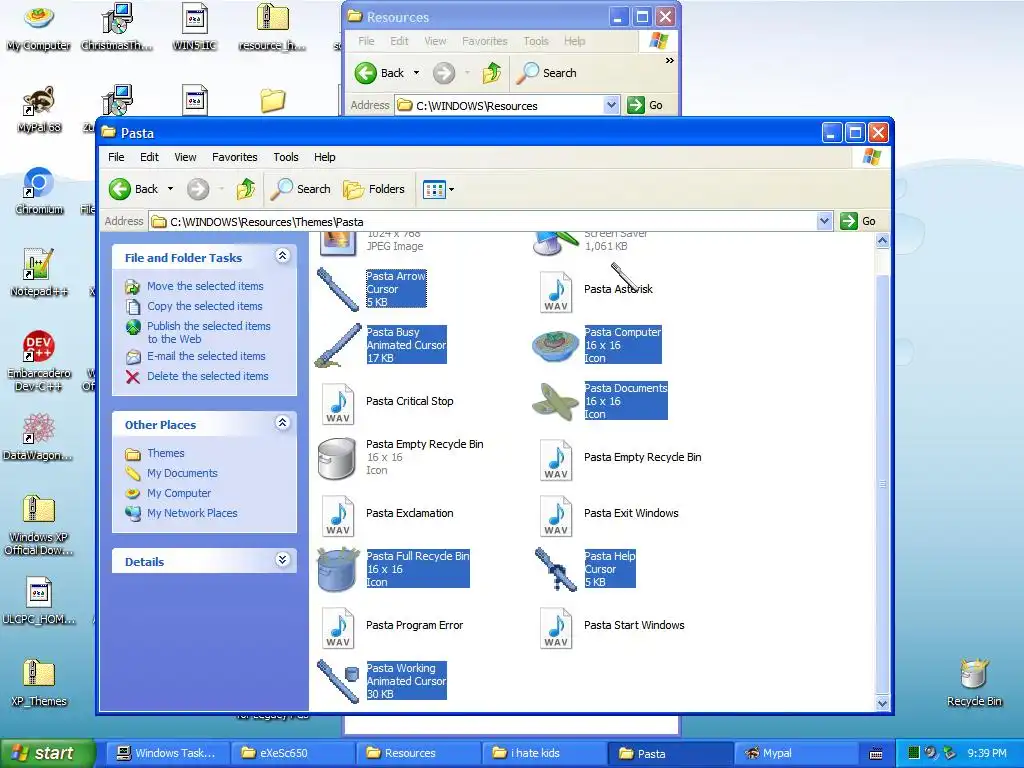Open the Back history dropdown arrow in Pasta
Viewport: 1024px width, 768px height.
170,189
